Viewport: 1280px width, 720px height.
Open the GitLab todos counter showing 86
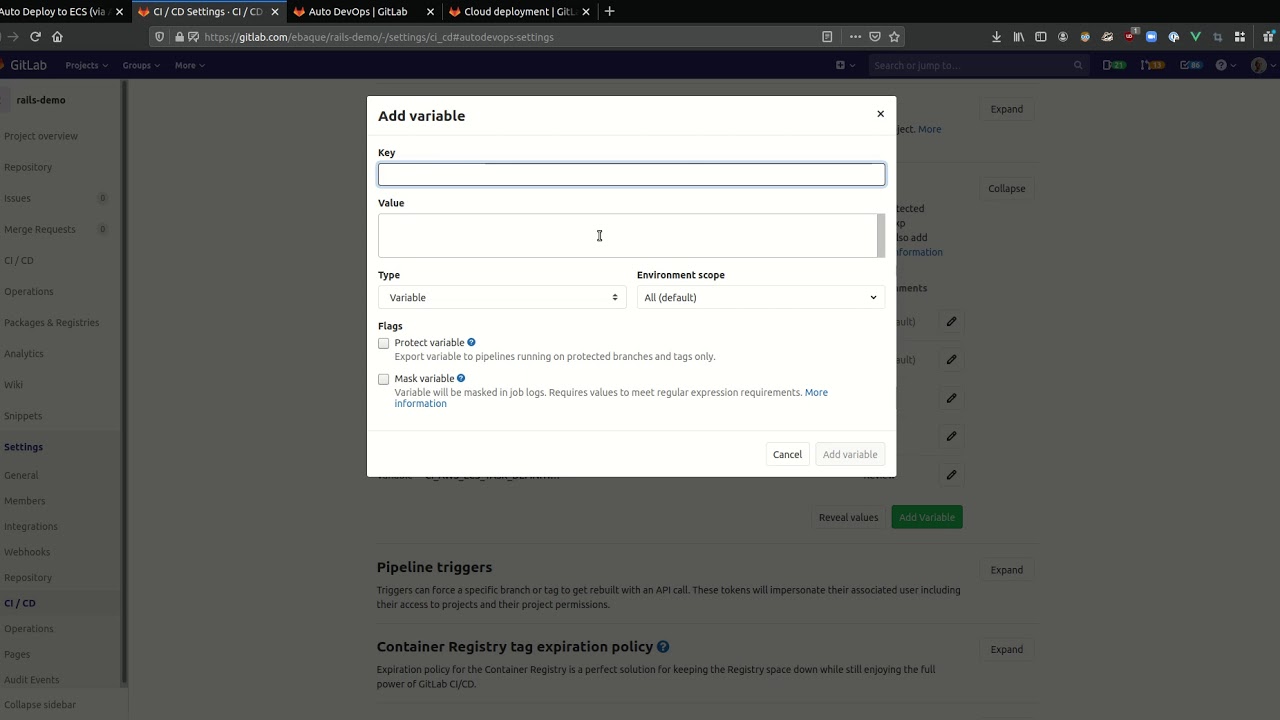point(1190,65)
